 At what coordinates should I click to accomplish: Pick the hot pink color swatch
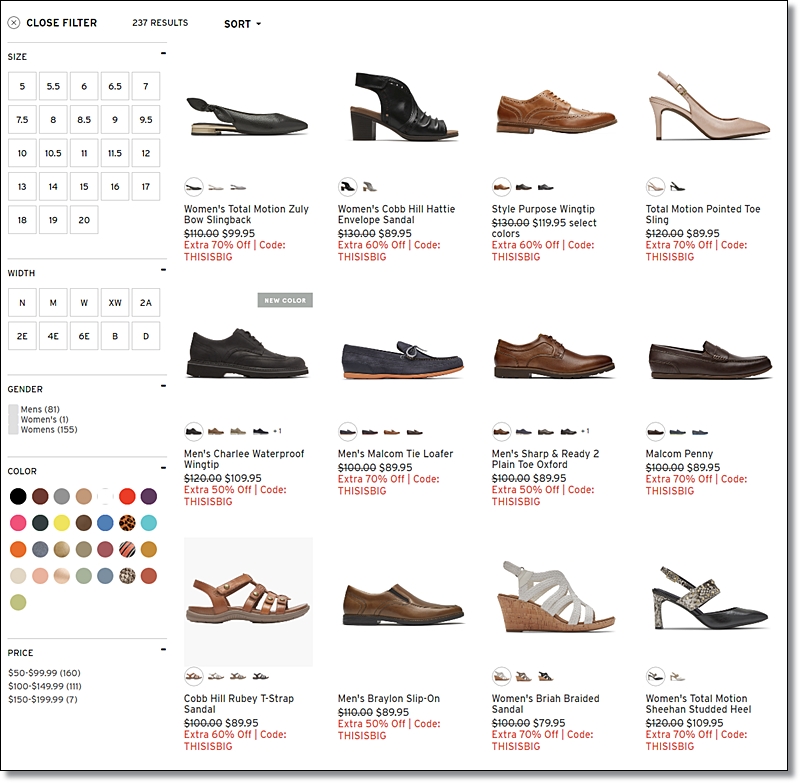tap(18, 523)
